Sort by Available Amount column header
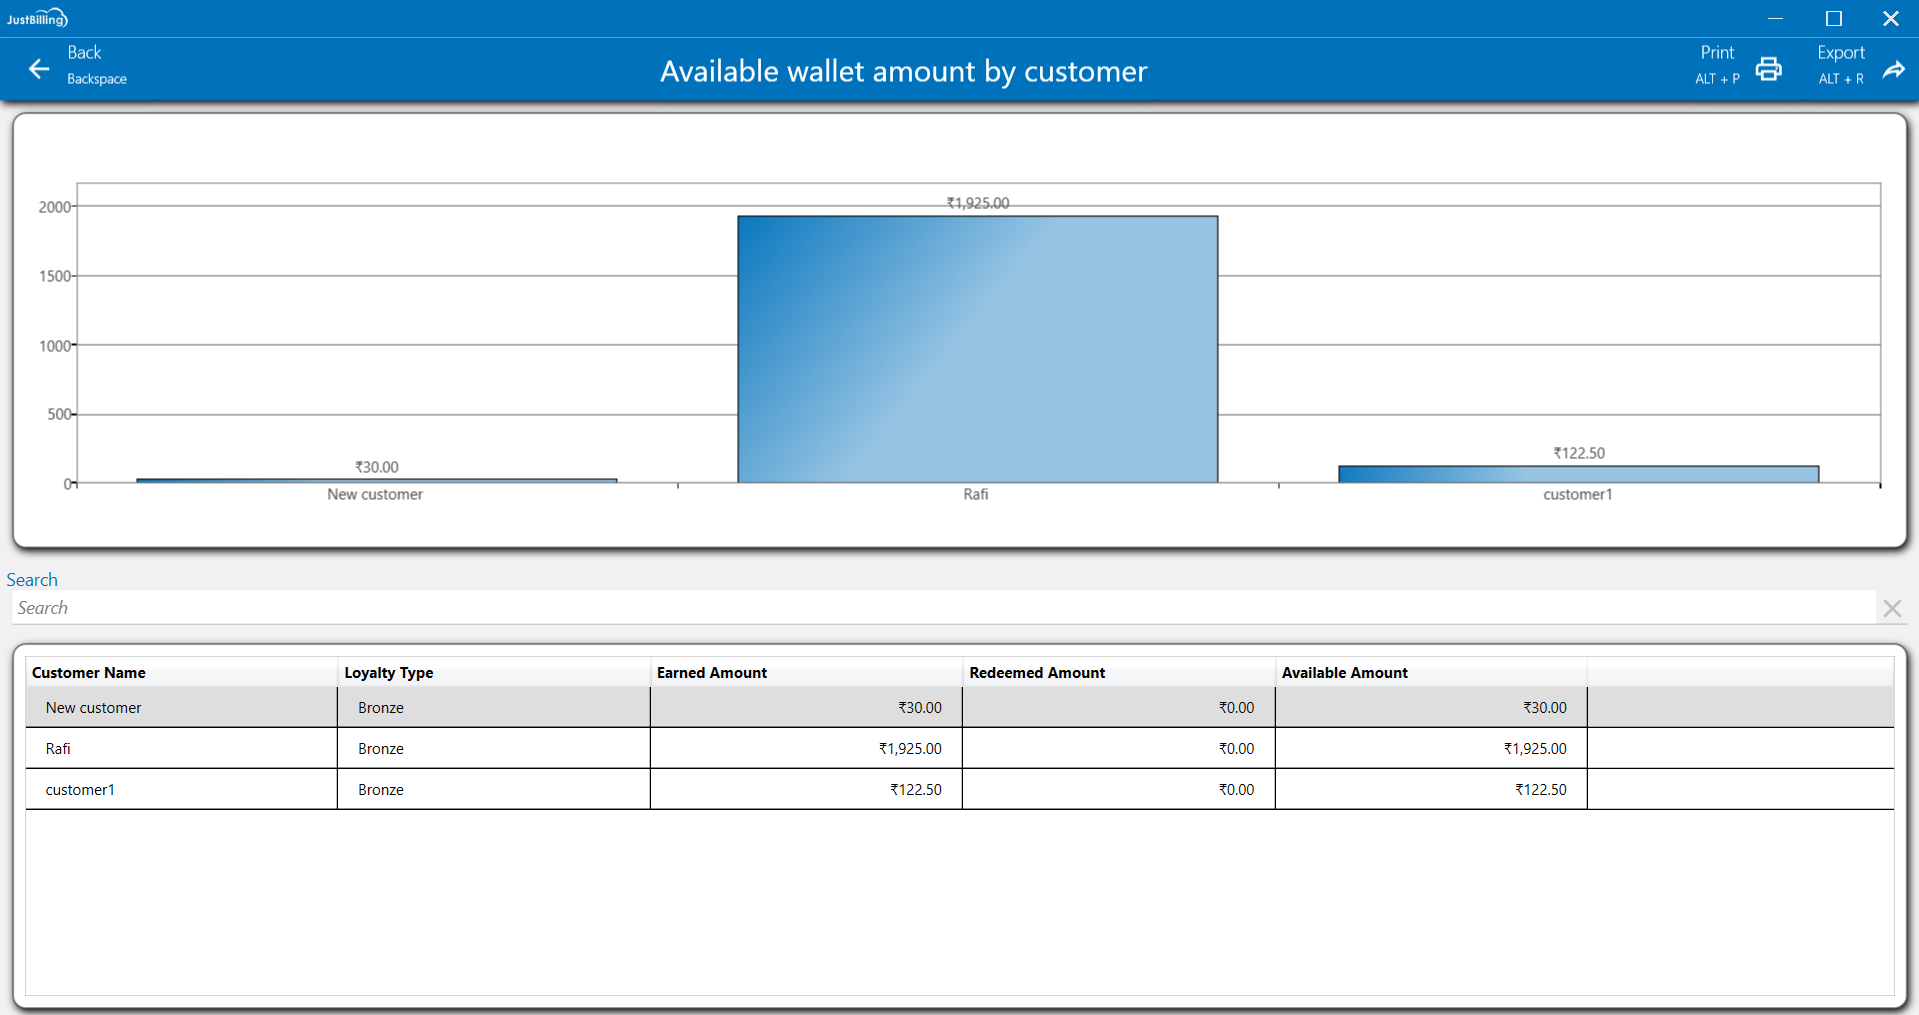The width and height of the screenshot is (1919, 1015). tap(1344, 673)
